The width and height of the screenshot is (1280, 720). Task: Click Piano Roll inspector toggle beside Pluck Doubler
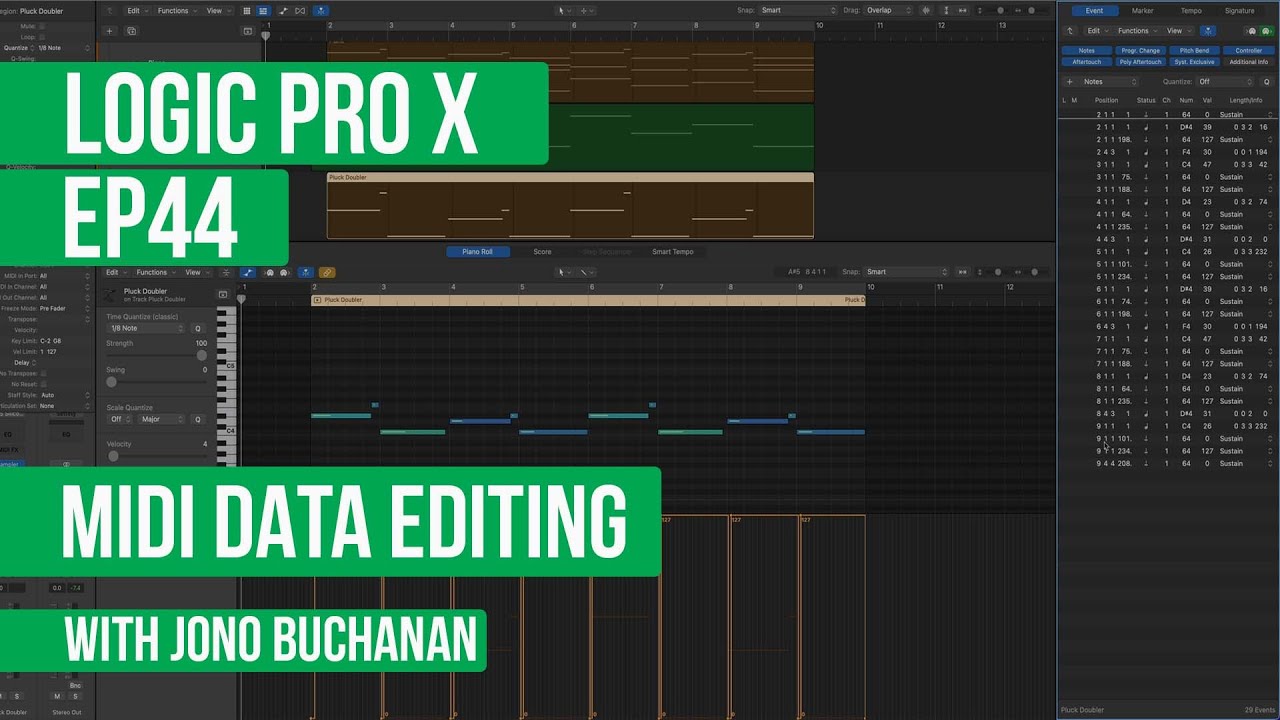coord(223,295)
